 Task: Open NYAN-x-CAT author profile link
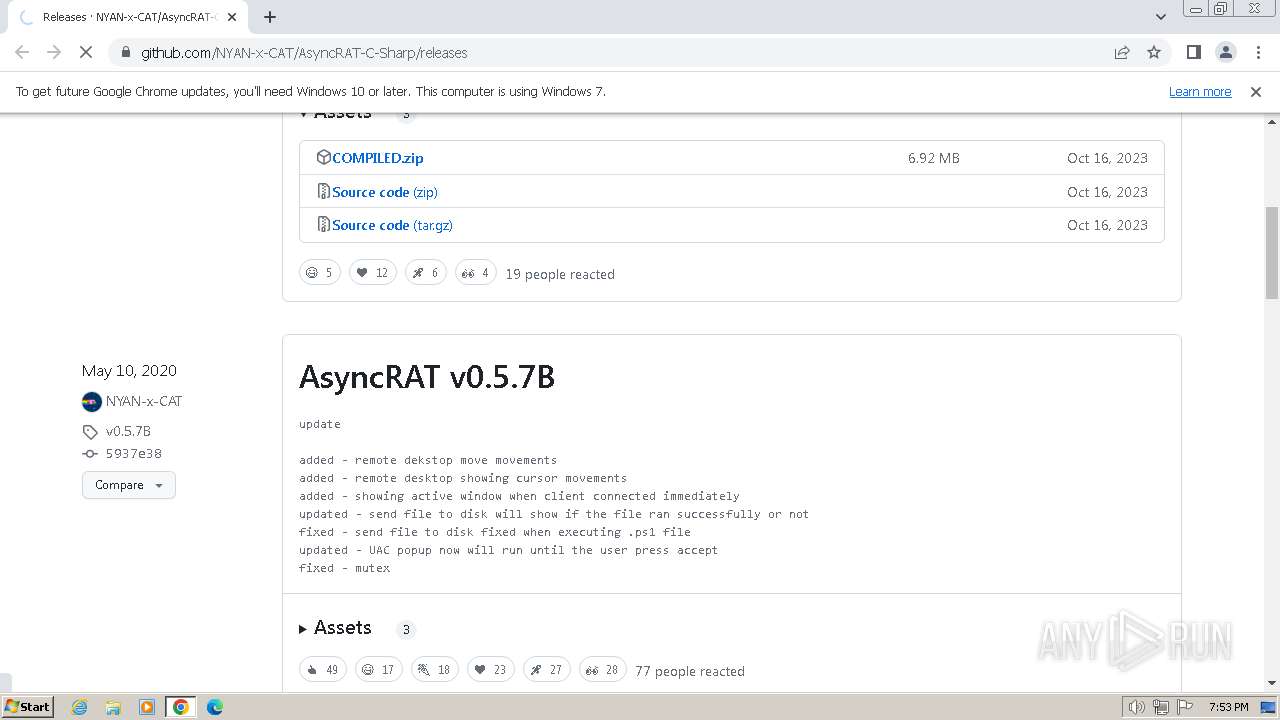[x=144, y=401]
